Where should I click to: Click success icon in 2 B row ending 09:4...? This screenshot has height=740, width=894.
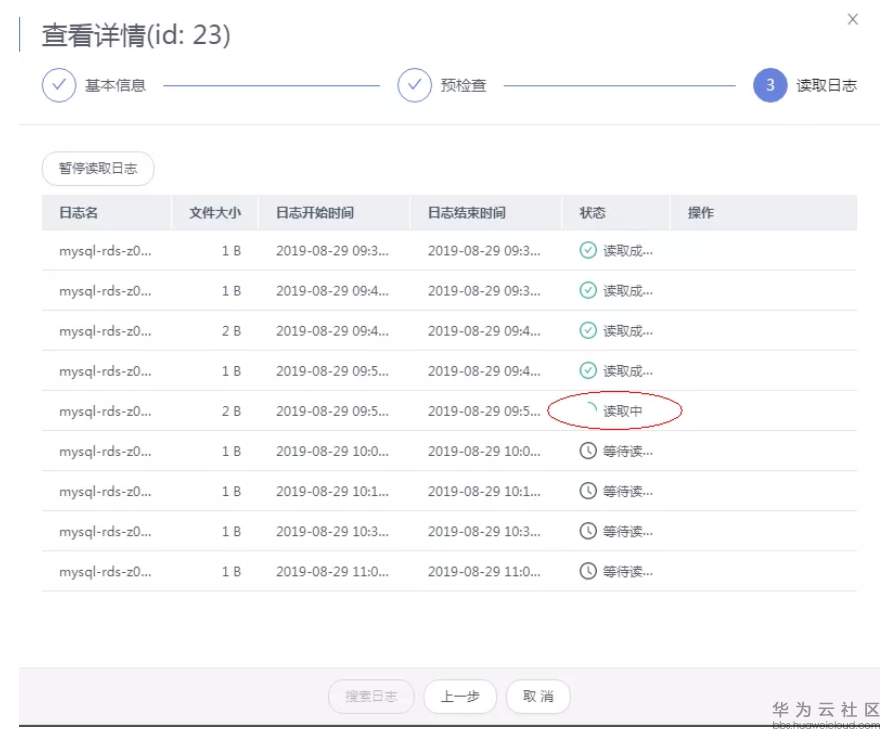tap(588, 331)
